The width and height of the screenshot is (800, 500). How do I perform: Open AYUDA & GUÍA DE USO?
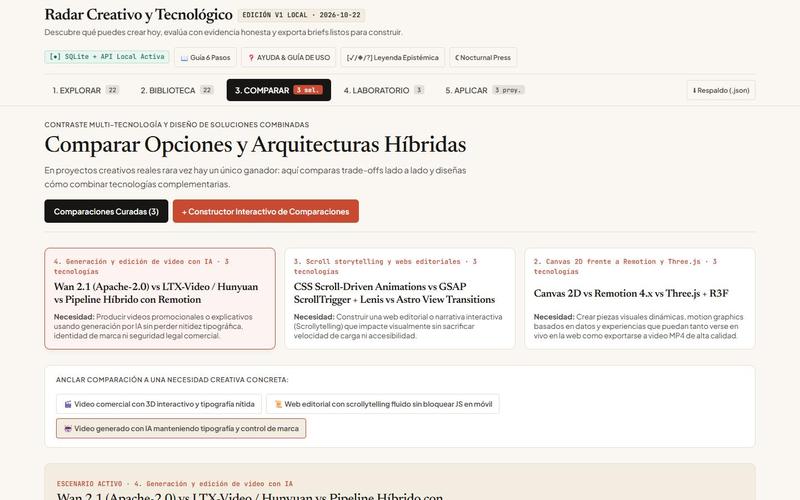tap(289, 57)
